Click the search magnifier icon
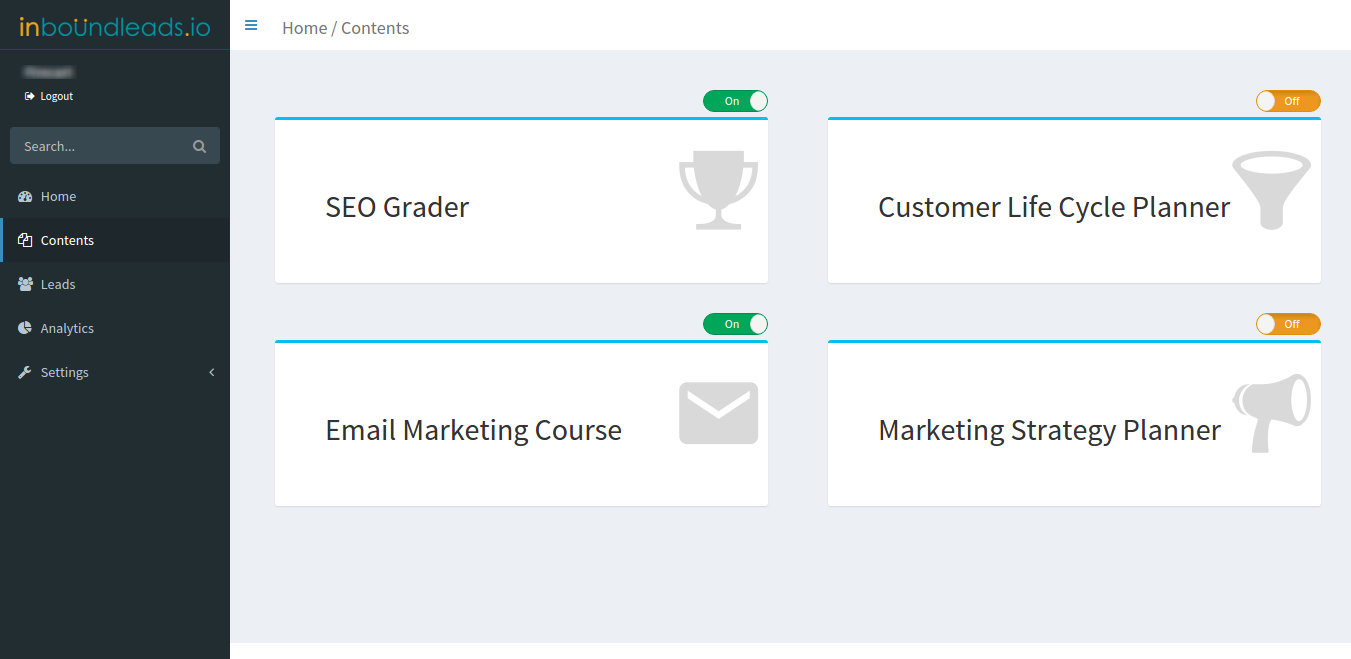This screenshot has height=659, width=1351. (x=199, y=145)
